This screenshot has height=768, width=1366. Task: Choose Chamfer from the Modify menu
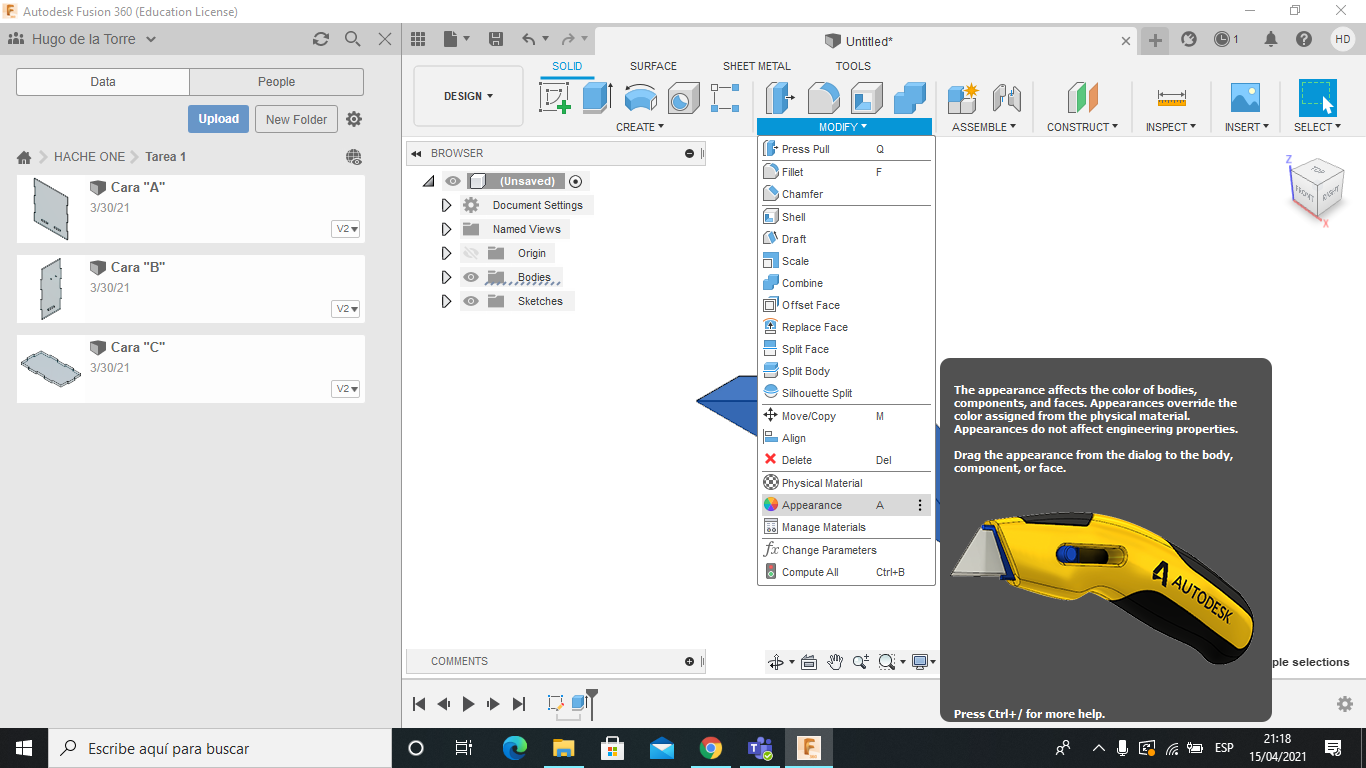(x=845, y=194)
